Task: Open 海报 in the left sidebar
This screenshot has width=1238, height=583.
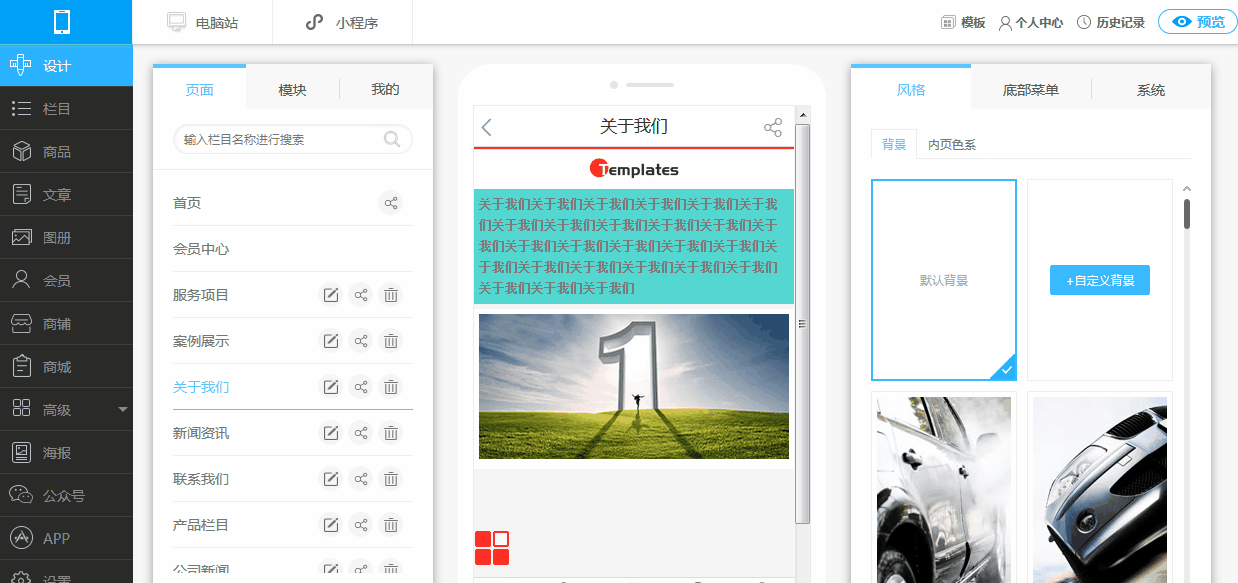Action: (66, 453)
